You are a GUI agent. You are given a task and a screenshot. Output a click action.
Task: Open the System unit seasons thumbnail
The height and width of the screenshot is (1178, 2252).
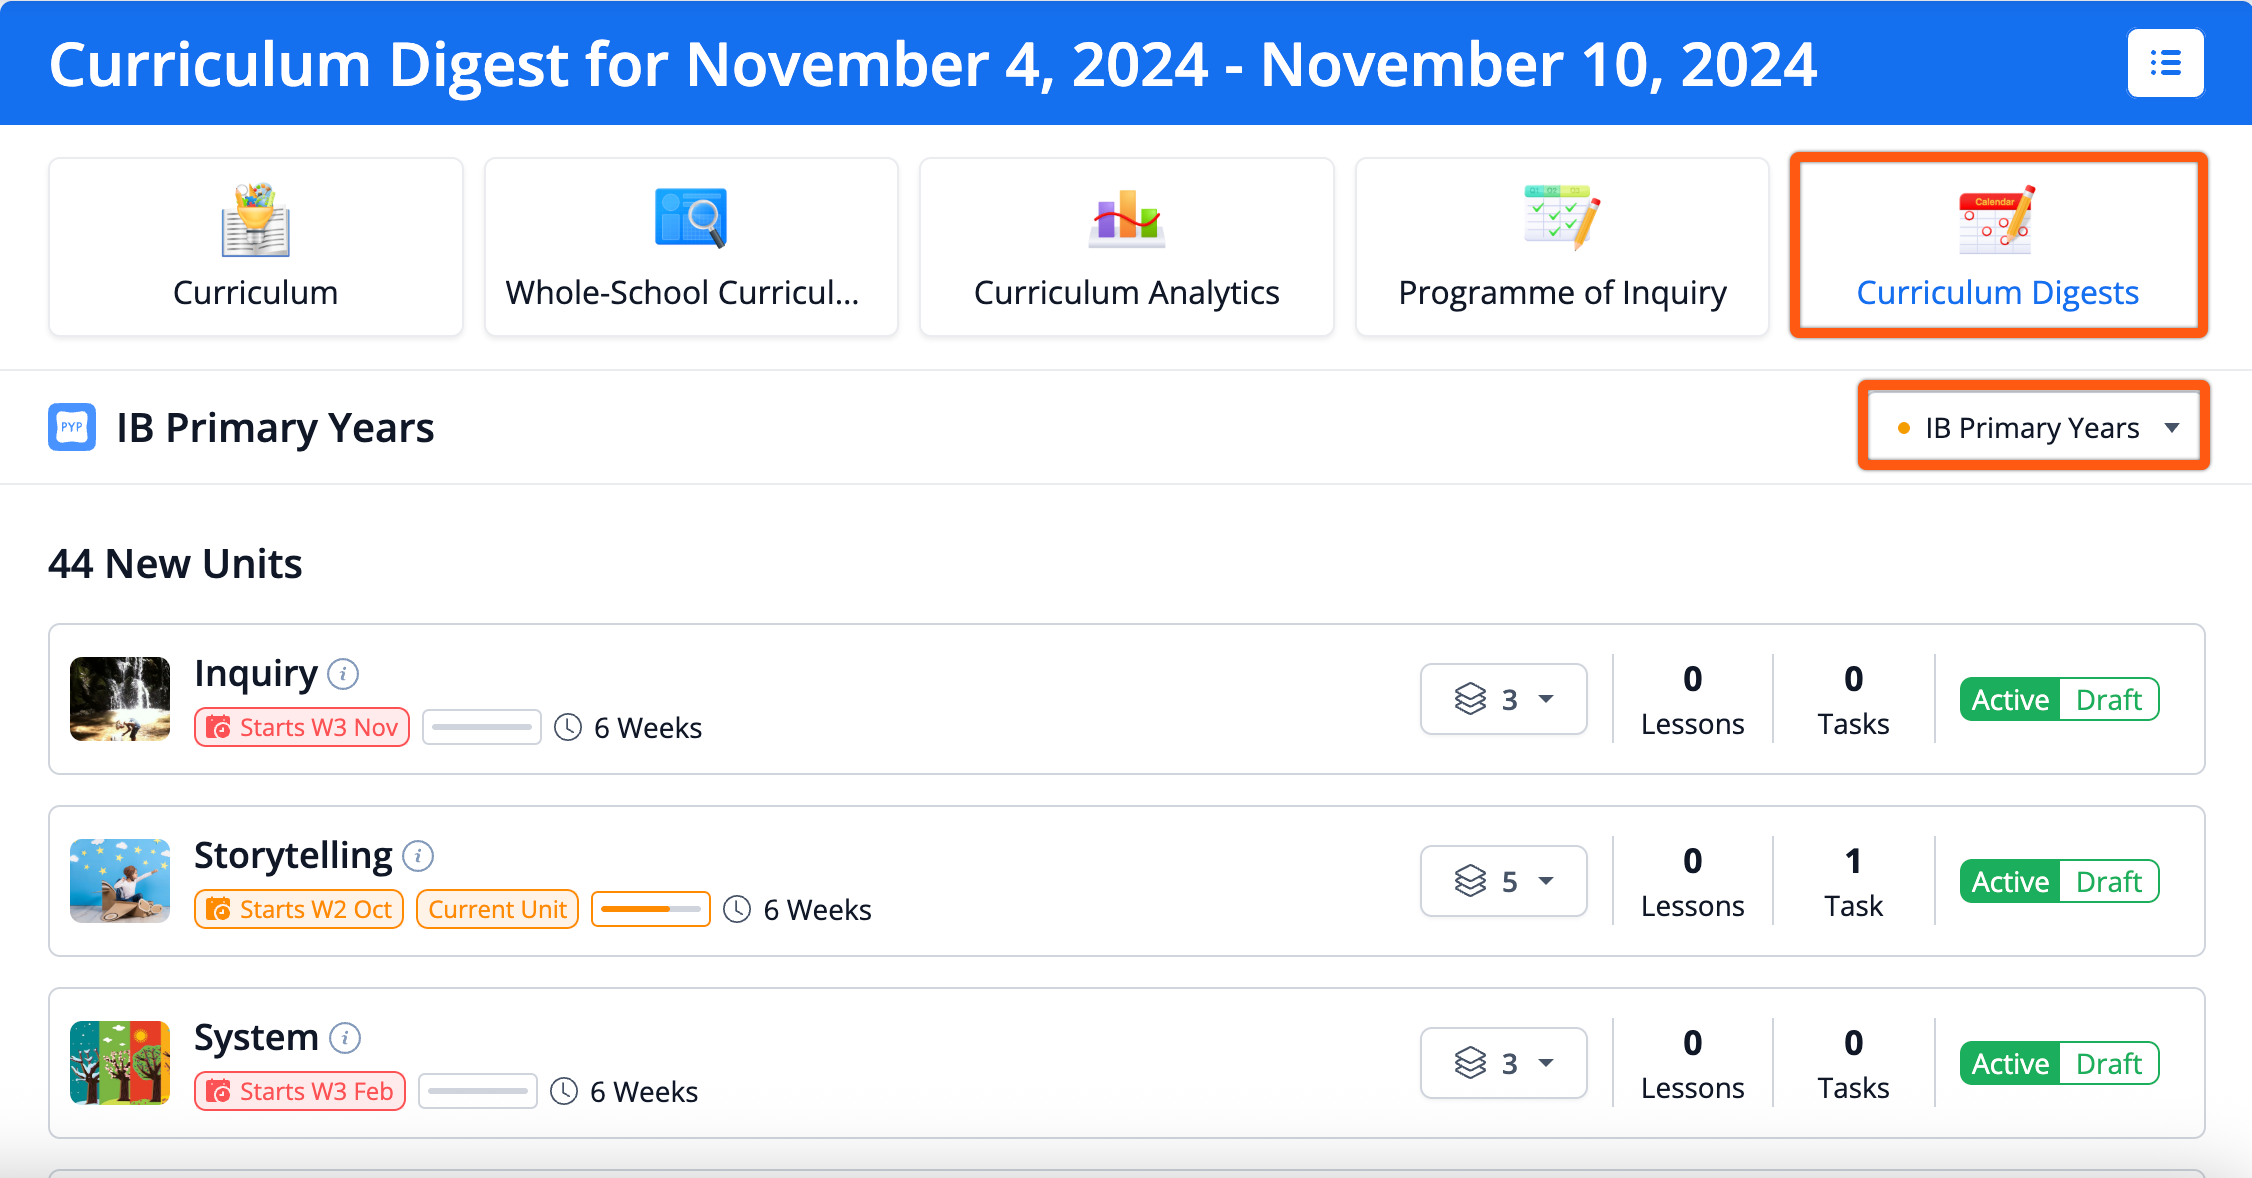point(120,1063)
